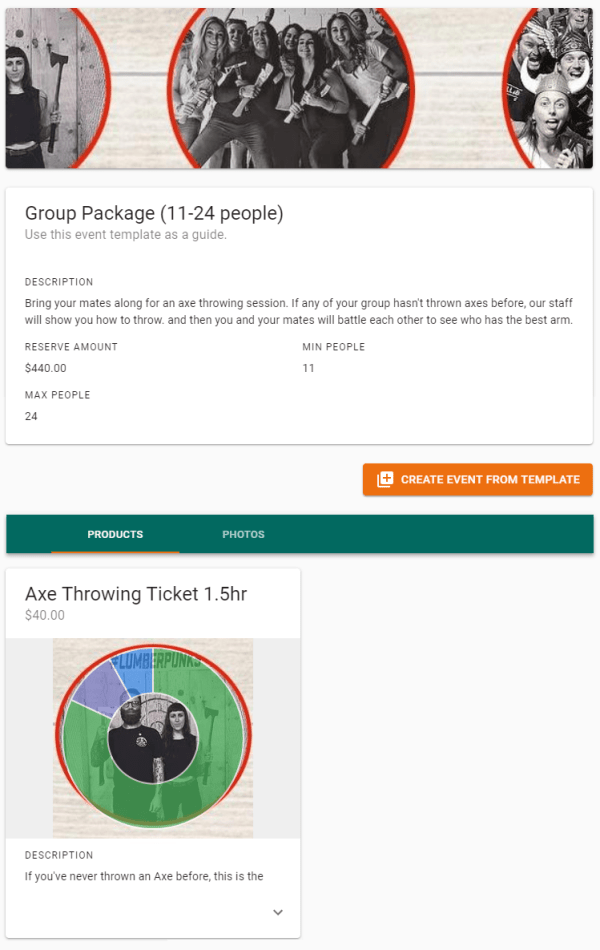Click the 'Use this event template as a guide' subtitle
The image size is (600, 950).
click(126, 235)
